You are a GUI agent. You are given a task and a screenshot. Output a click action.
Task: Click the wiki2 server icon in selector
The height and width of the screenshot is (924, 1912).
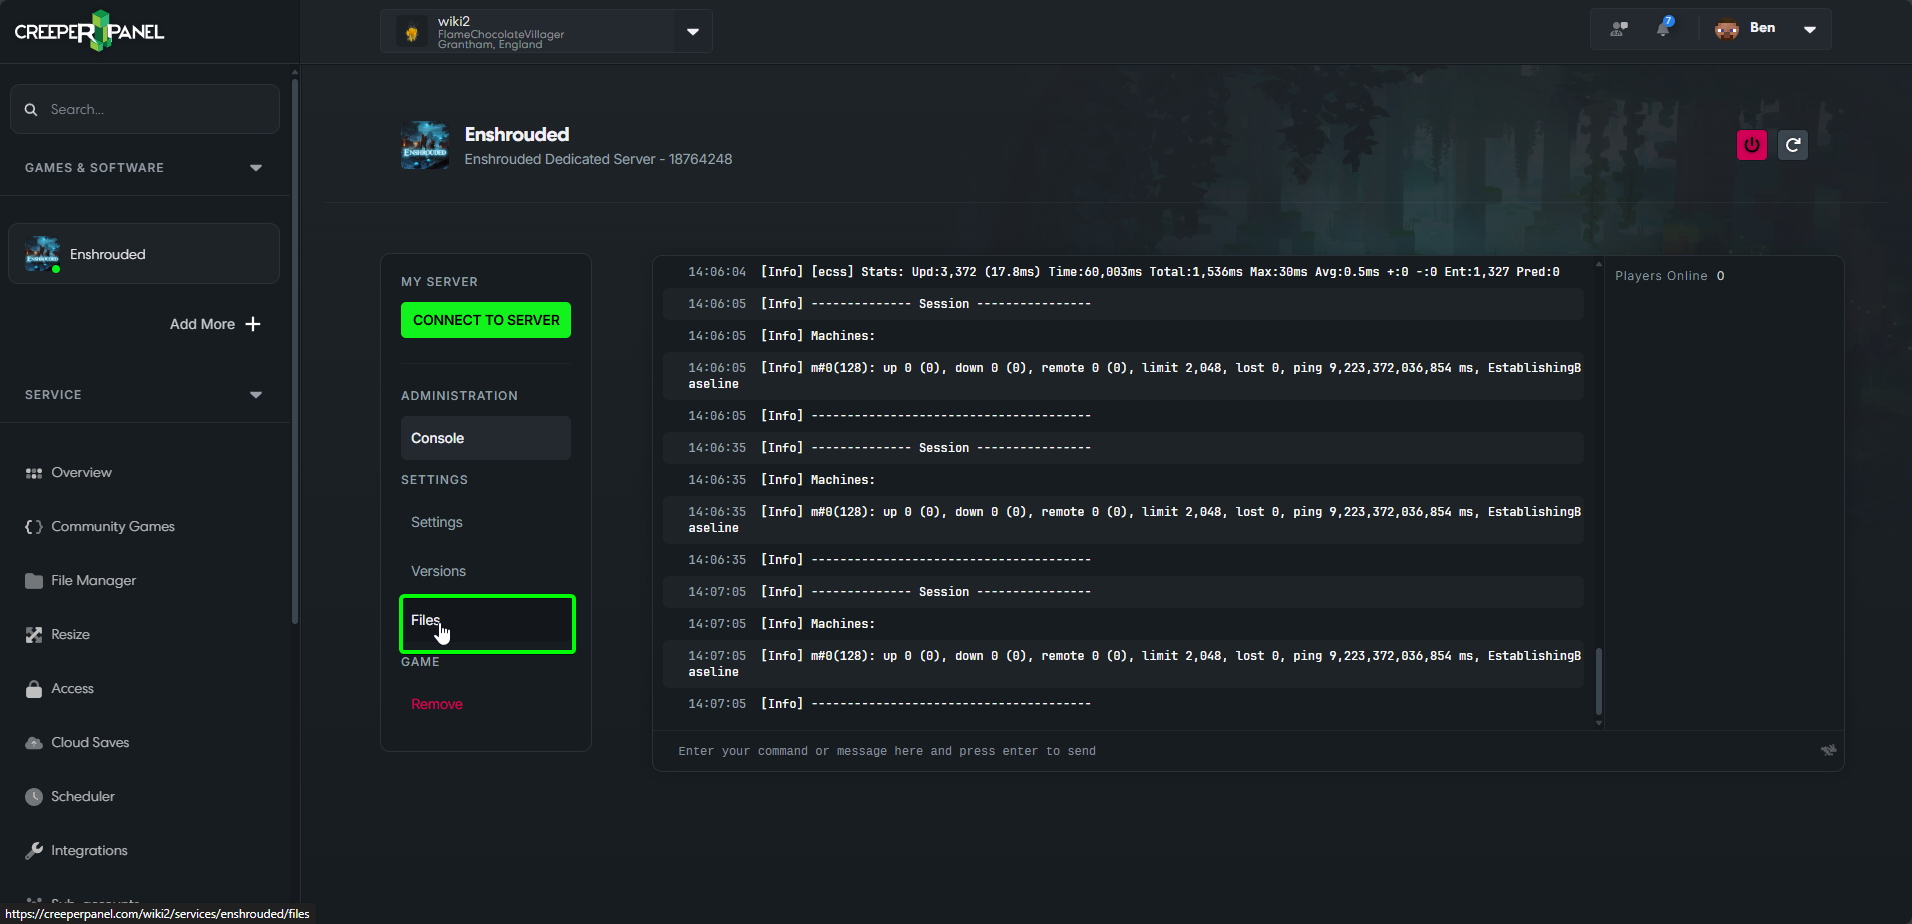[x=411, y=32]
